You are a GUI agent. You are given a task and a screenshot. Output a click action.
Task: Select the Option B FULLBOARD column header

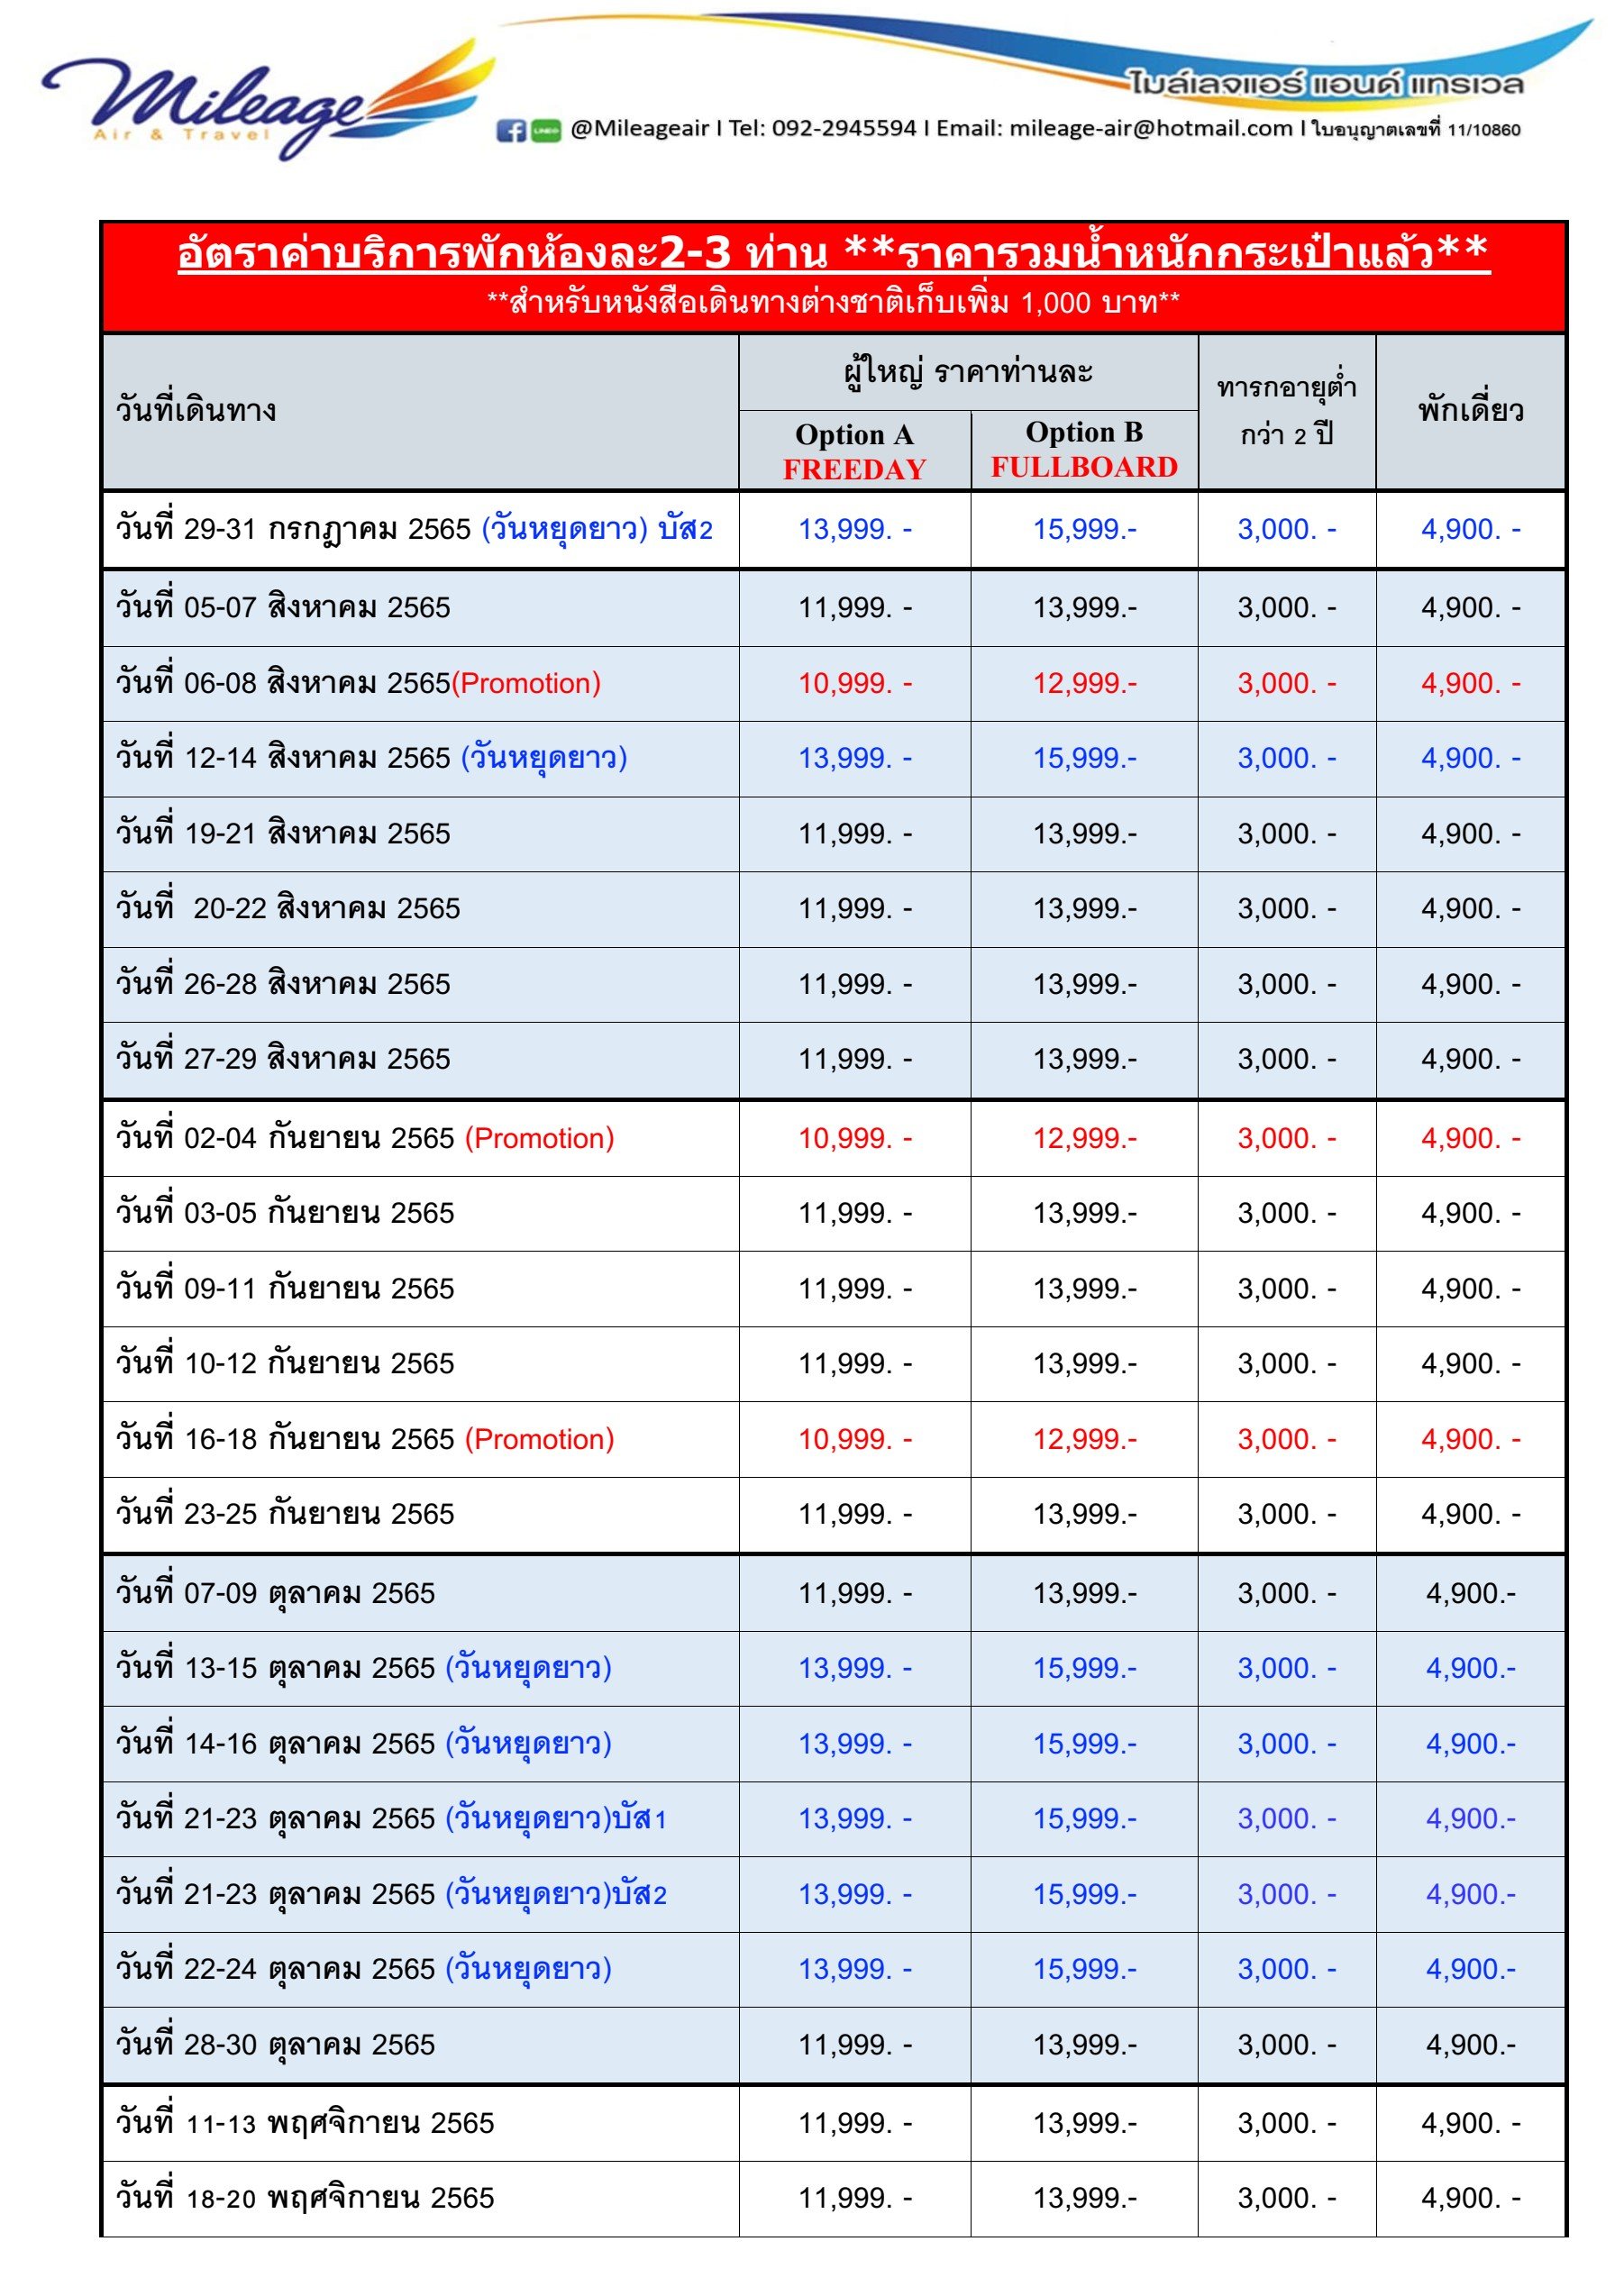1085,449
